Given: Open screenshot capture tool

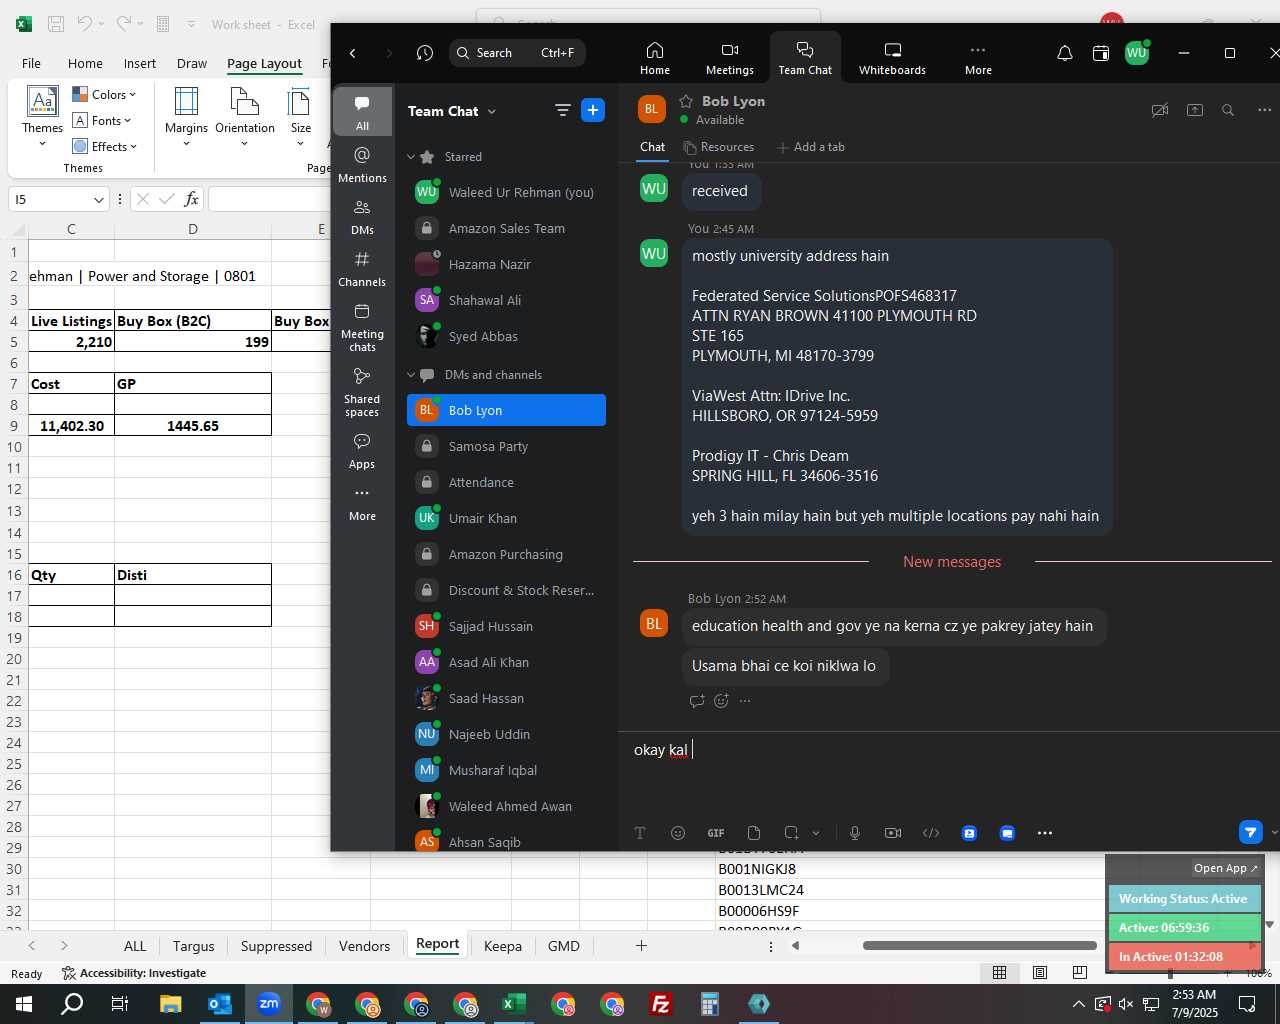Looking at the screenshot, I should 791,833.
